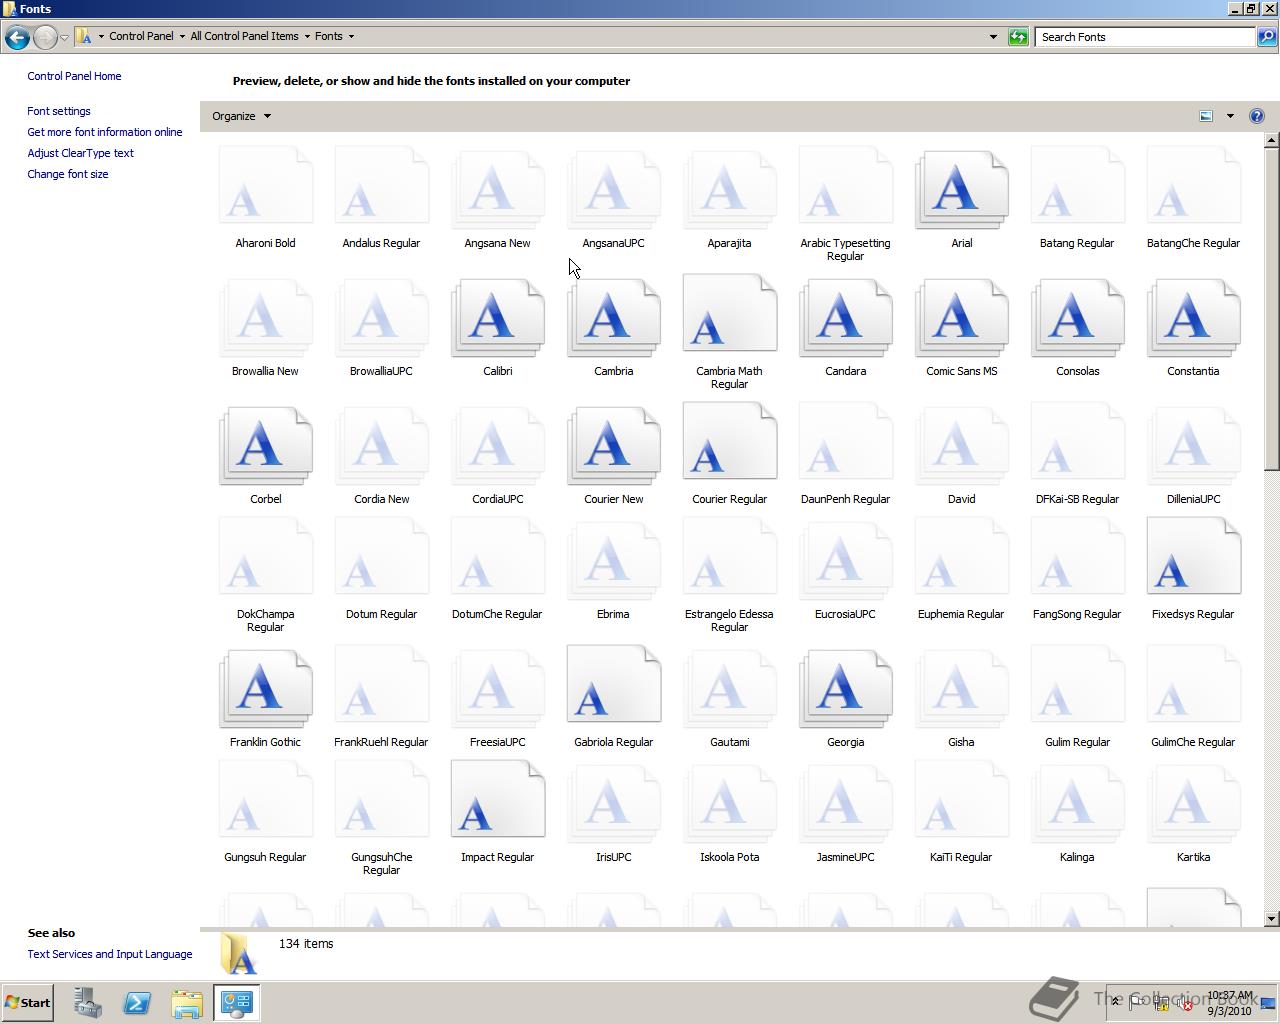Open the address bar history dropdown

(993, 37)
